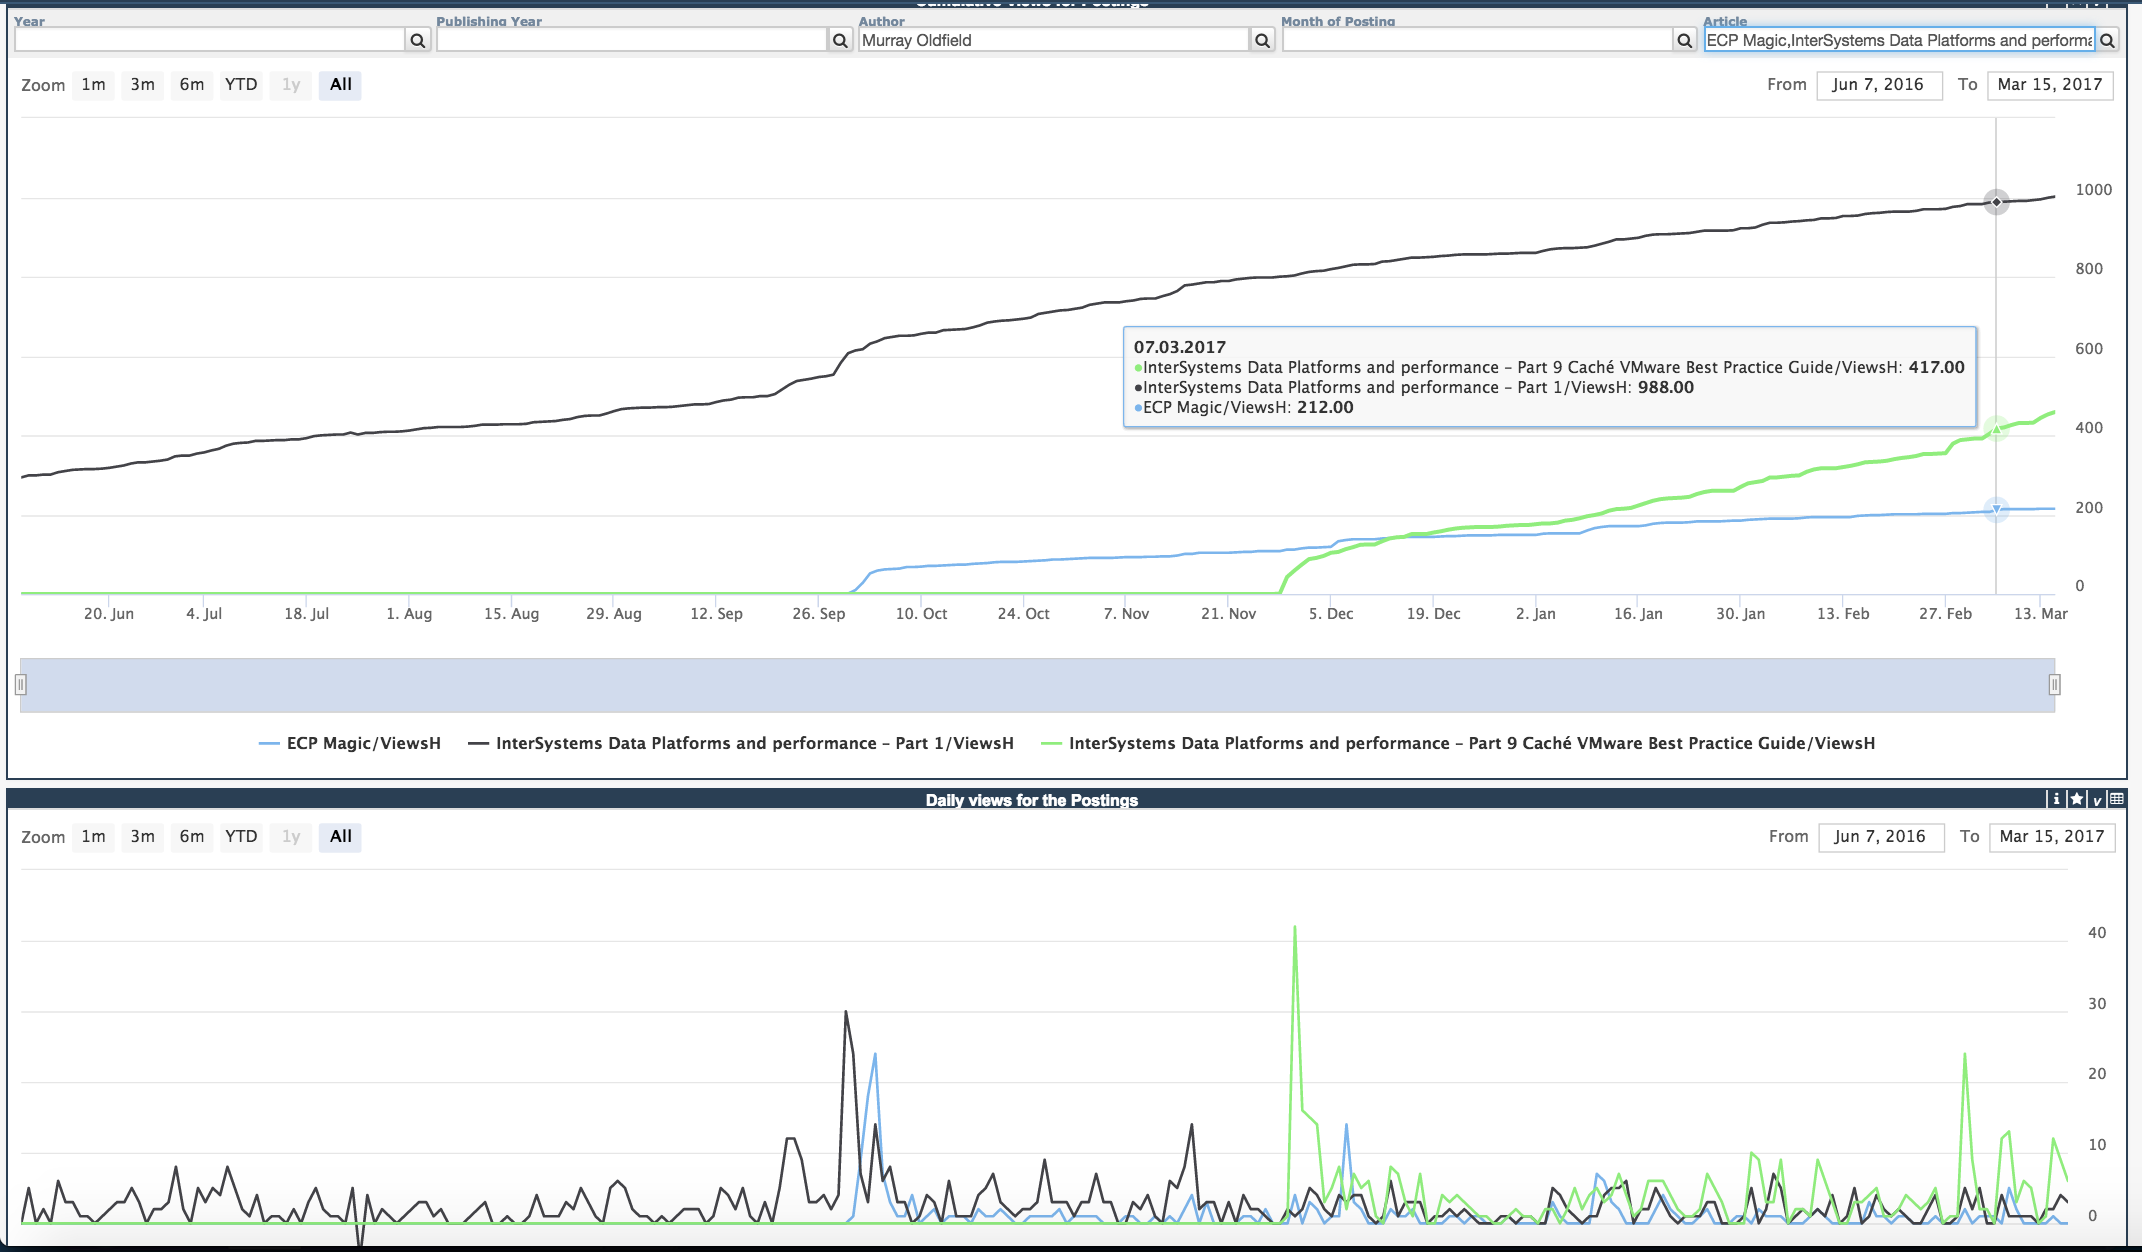Click the Daily views for the Postings title
2142x1252 pixels.
1031,800
